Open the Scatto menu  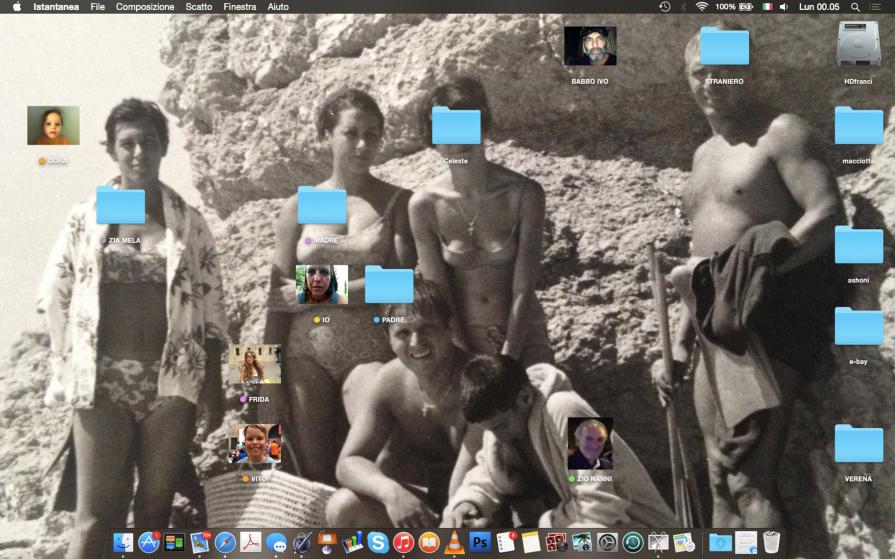click(199, 7)
